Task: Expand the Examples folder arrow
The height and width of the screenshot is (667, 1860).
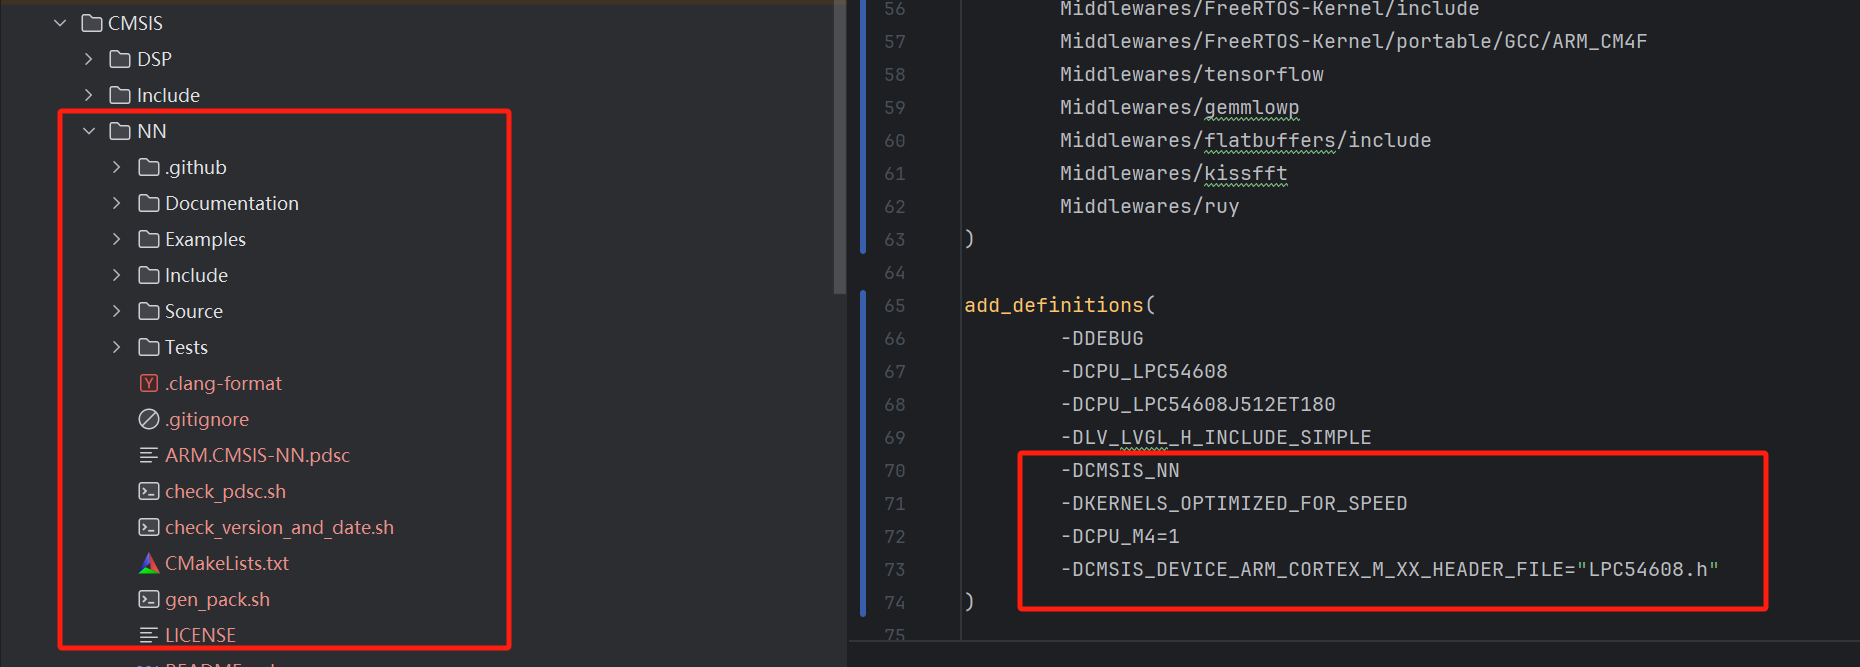Action: tap(117, 239)
